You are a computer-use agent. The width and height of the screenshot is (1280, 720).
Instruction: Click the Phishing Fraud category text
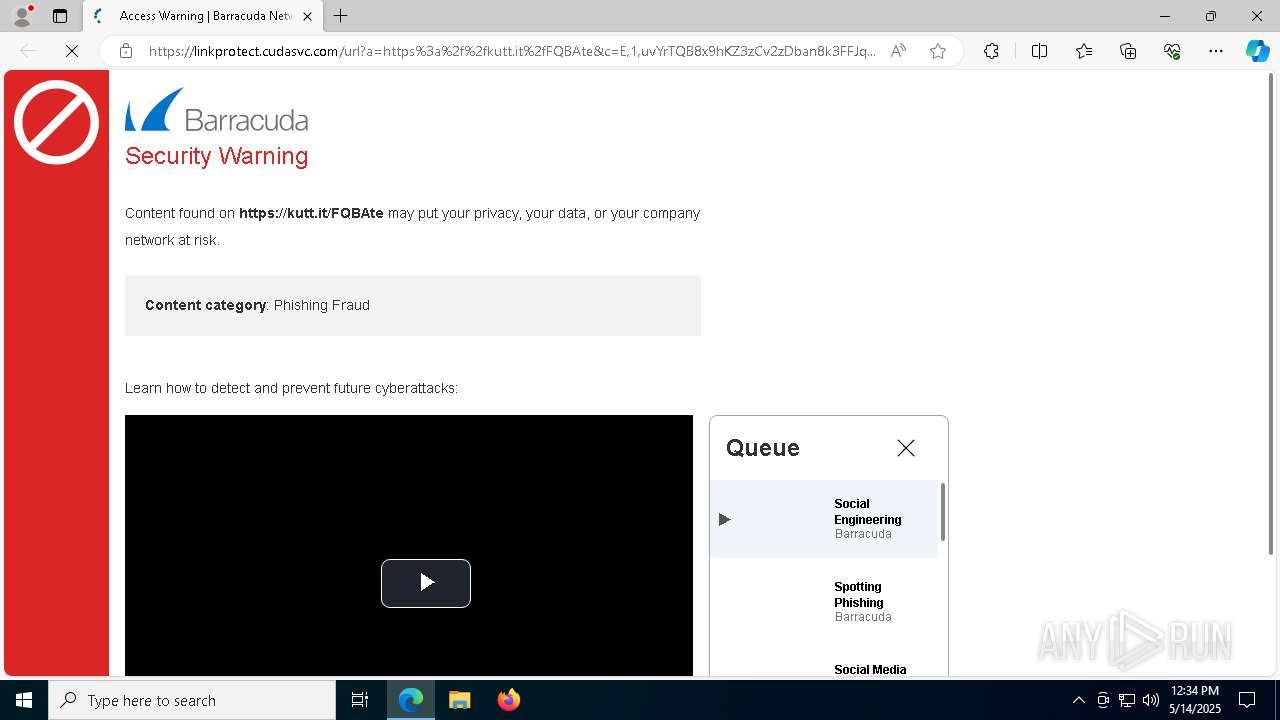coord(322,305)
